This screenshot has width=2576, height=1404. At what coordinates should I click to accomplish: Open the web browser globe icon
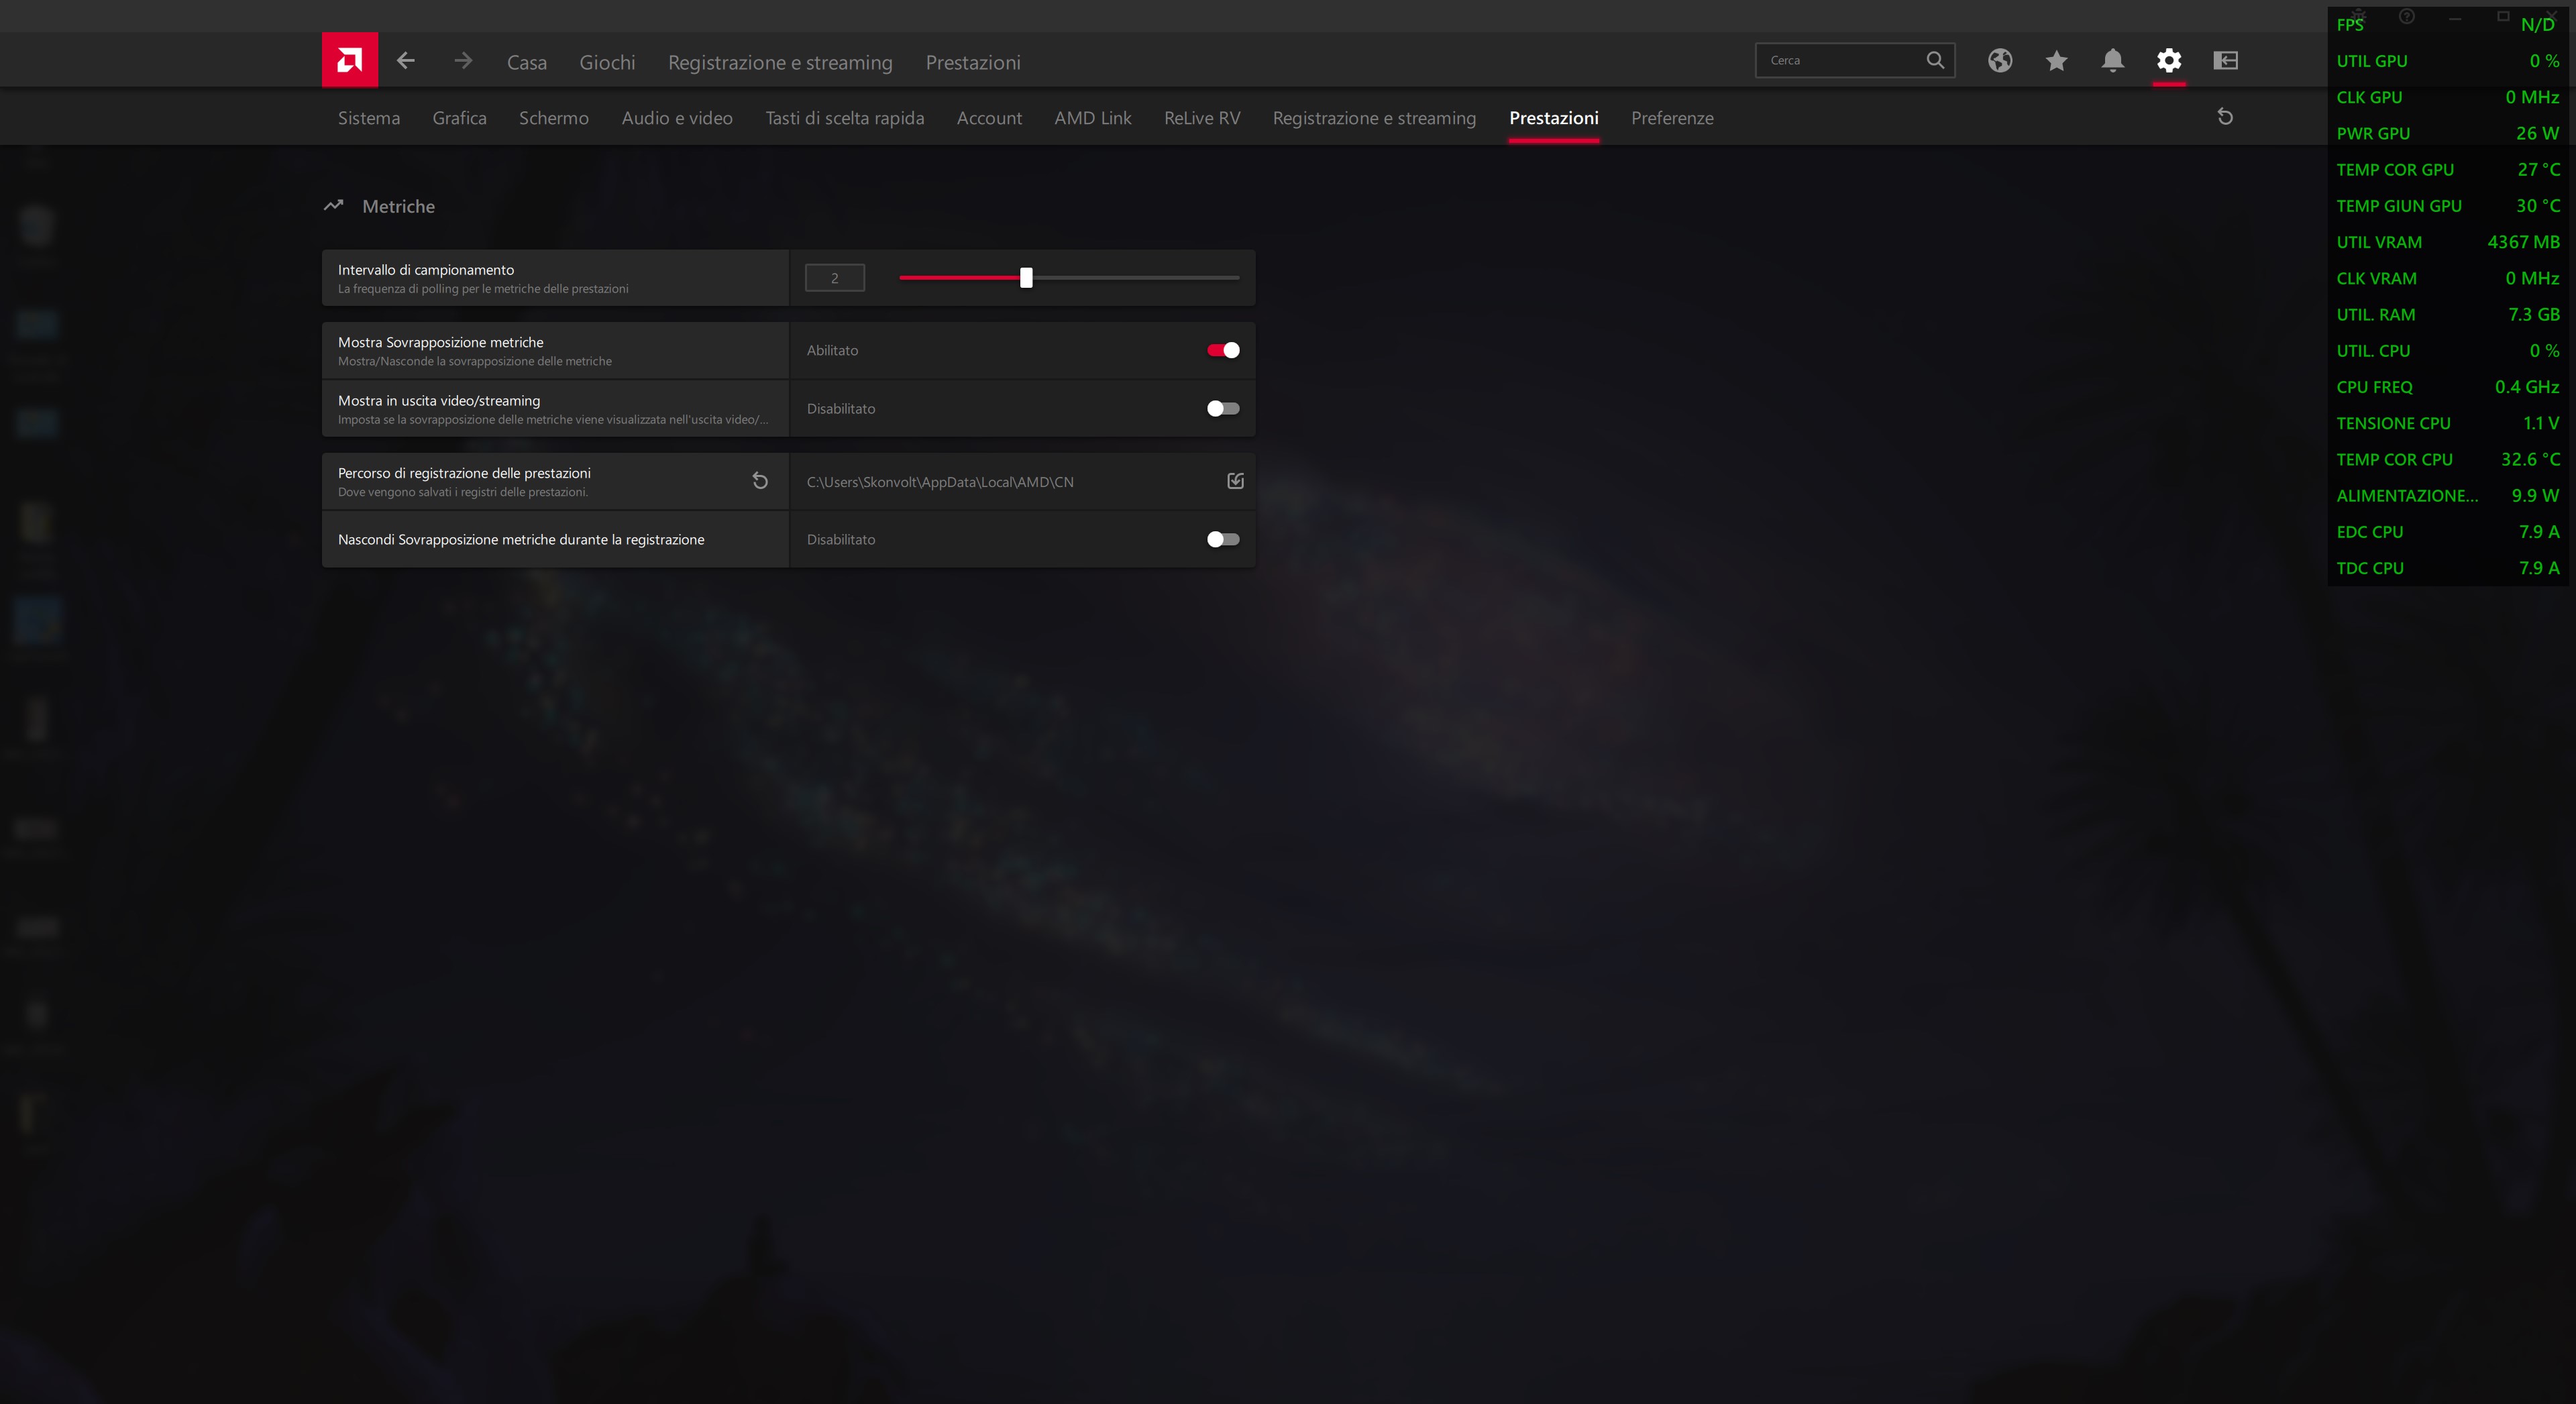coord(1999,60)
